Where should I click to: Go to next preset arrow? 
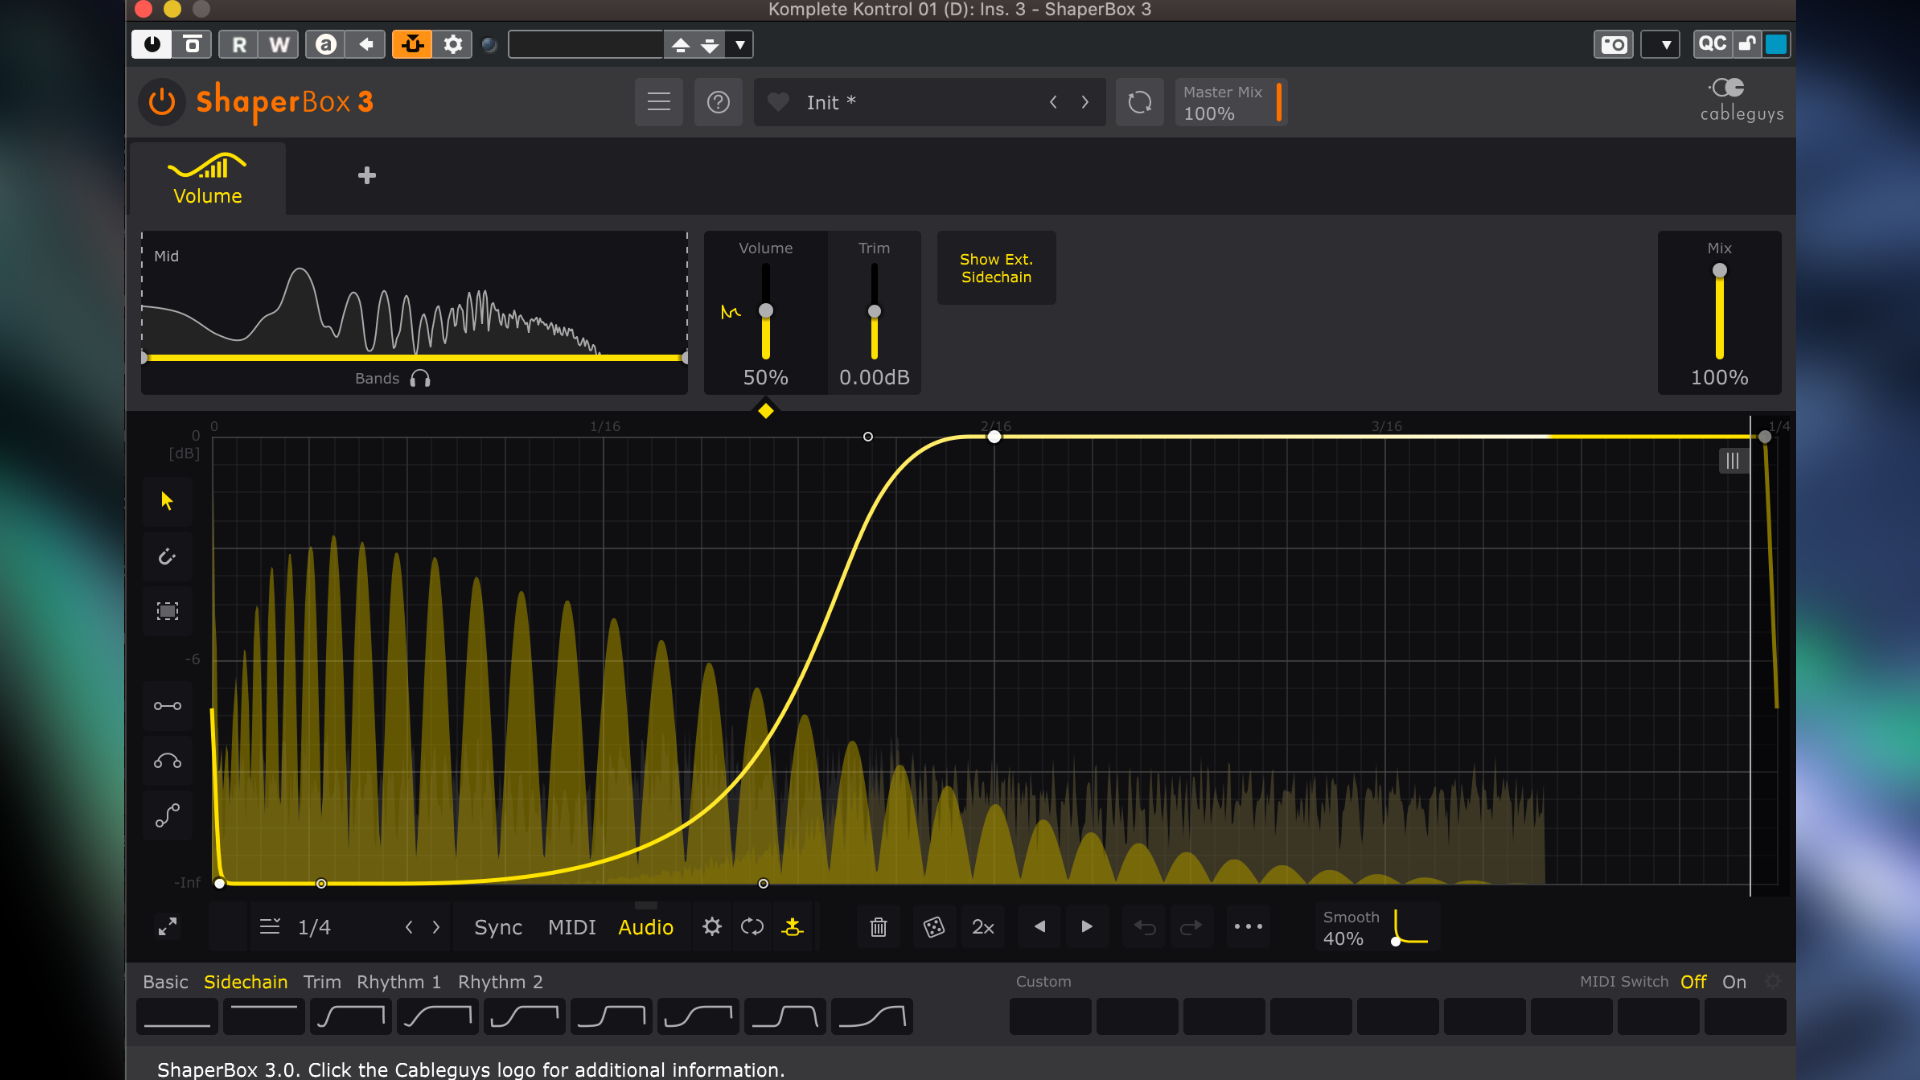click(x=1085, y=102)
